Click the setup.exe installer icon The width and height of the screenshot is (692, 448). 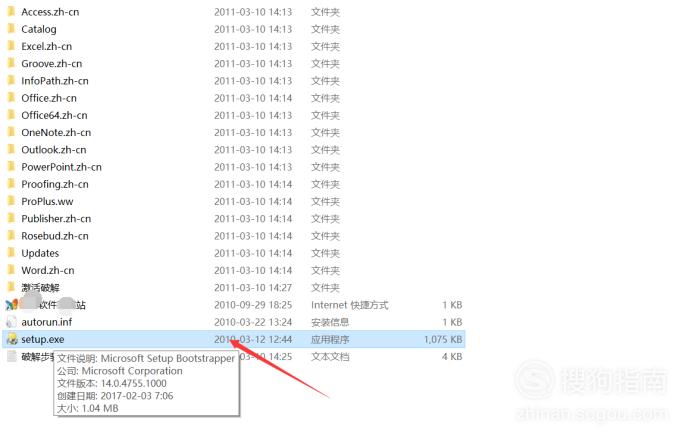[12, 339]
